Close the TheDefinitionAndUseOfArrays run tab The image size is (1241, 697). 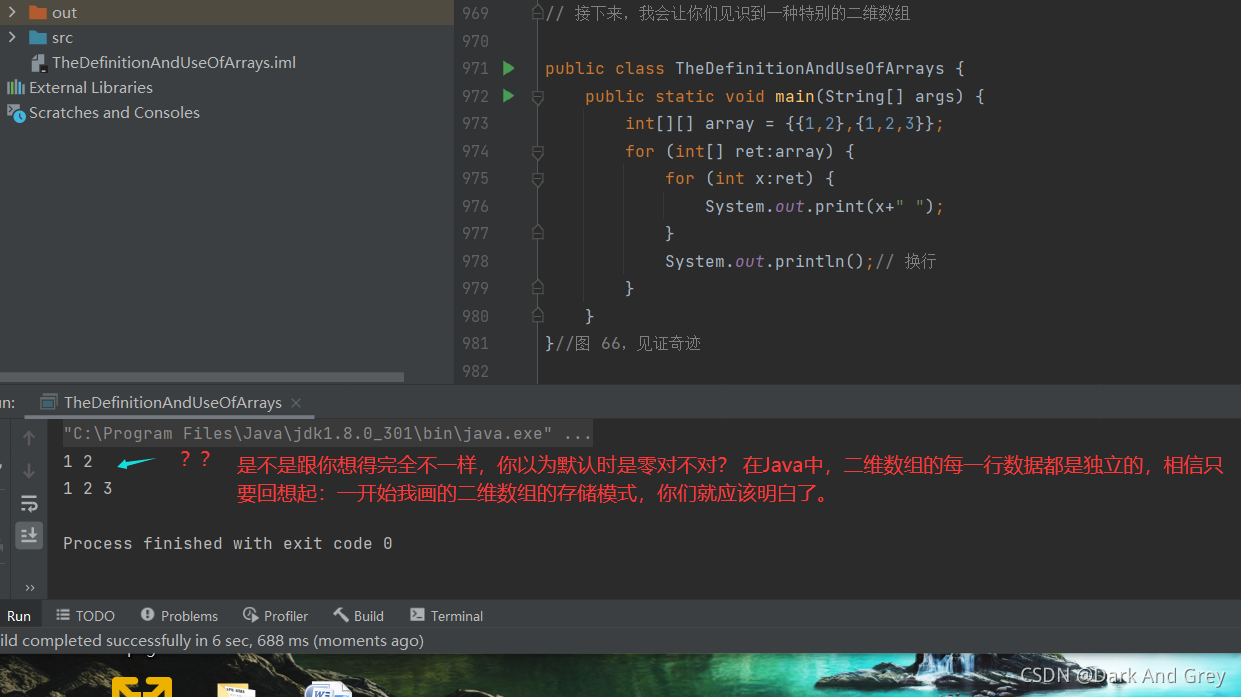pyautogui.click(x=296, y=402)
